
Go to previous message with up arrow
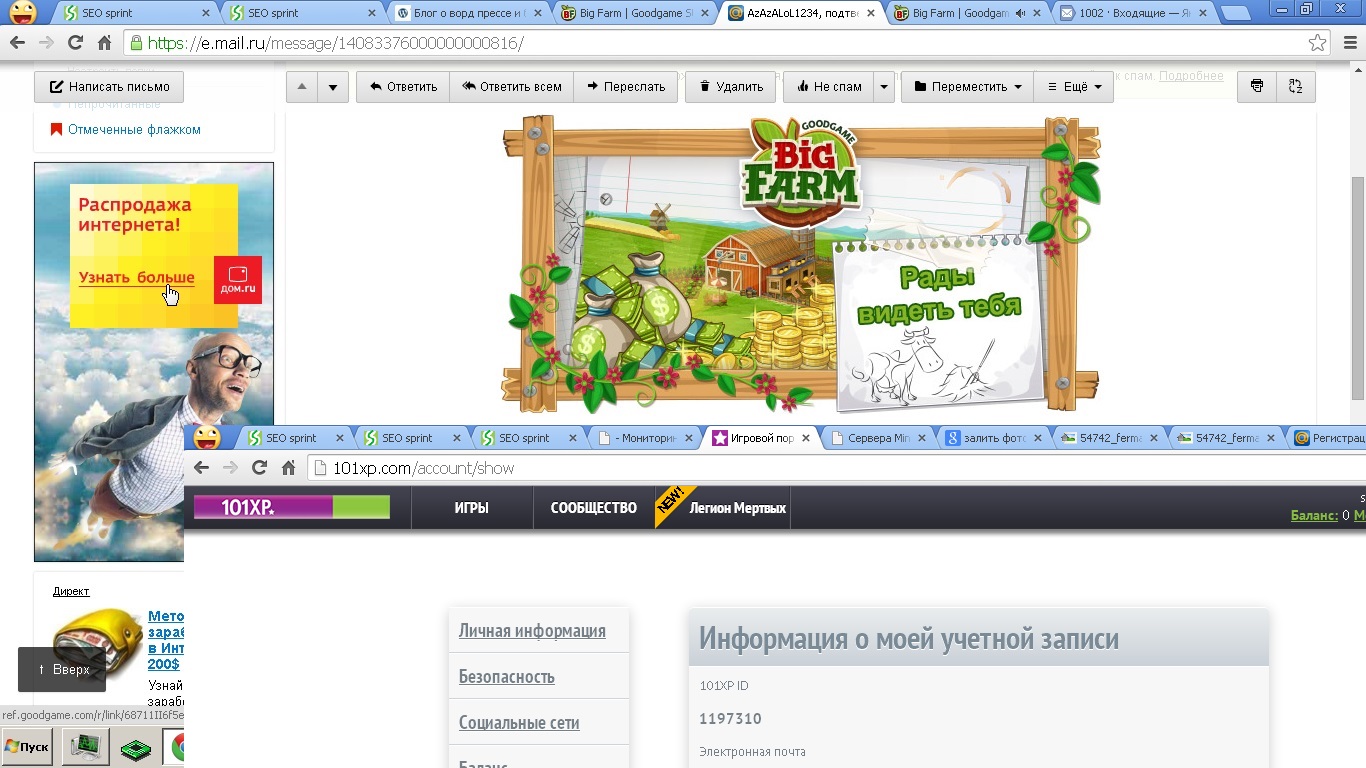[x=302, y=86]
